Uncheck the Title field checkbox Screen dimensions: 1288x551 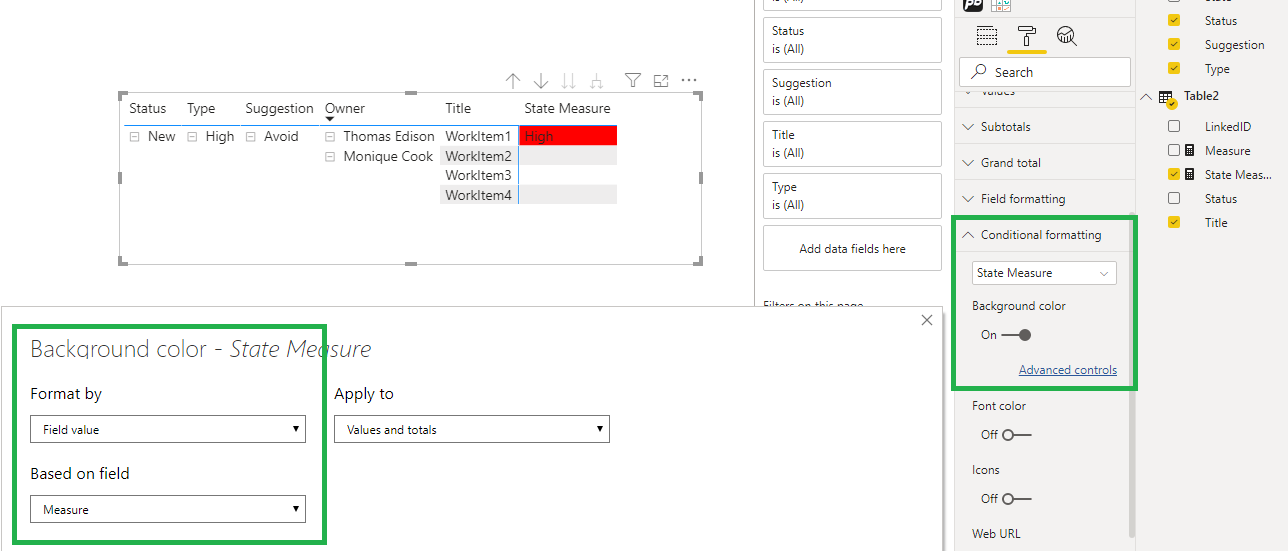(1174, 222)
